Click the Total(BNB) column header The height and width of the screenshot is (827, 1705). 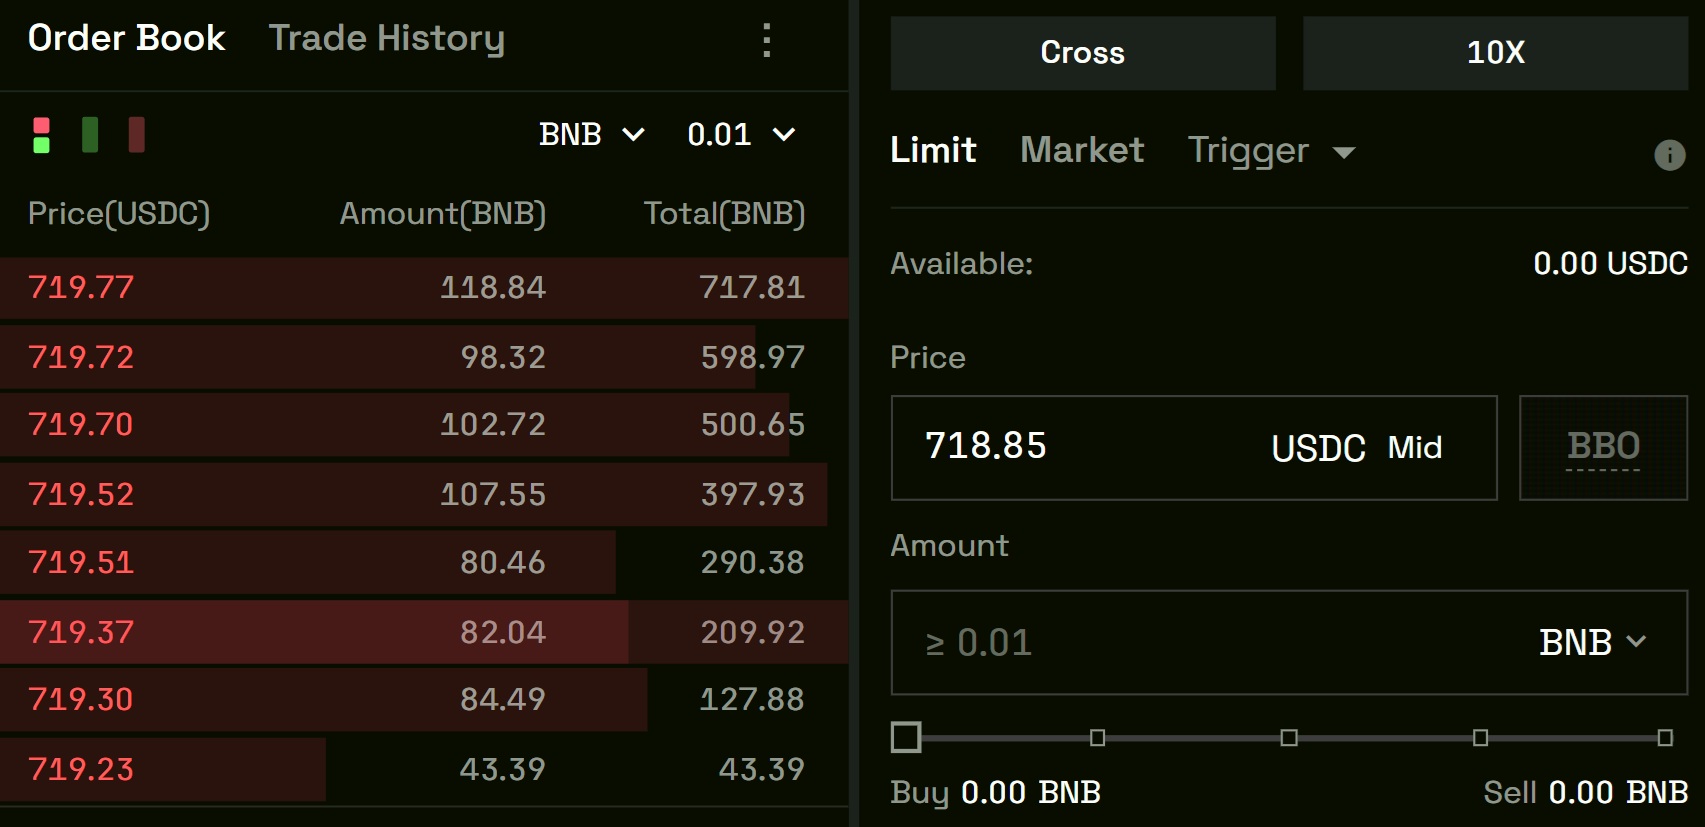(724, 214)
